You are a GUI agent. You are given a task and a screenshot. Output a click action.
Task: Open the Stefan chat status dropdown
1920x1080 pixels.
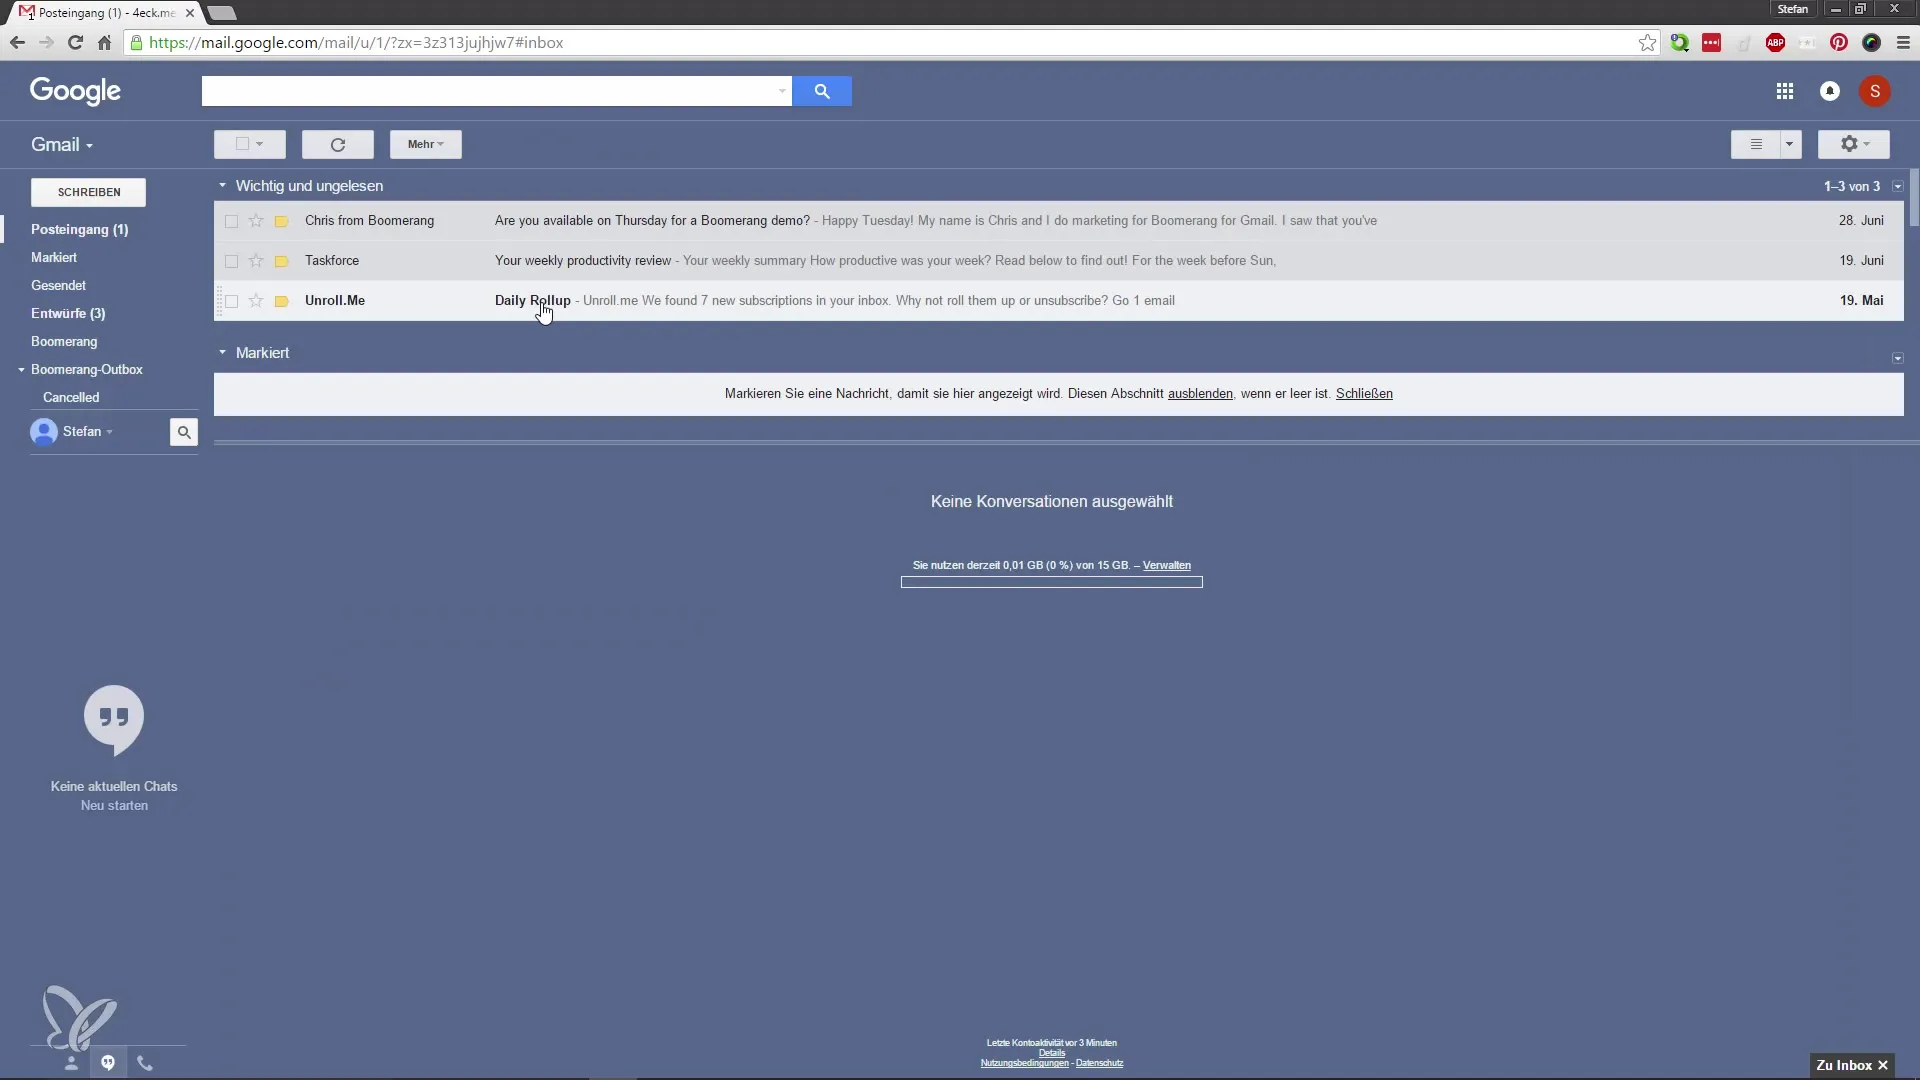click(x=109, y=432)
